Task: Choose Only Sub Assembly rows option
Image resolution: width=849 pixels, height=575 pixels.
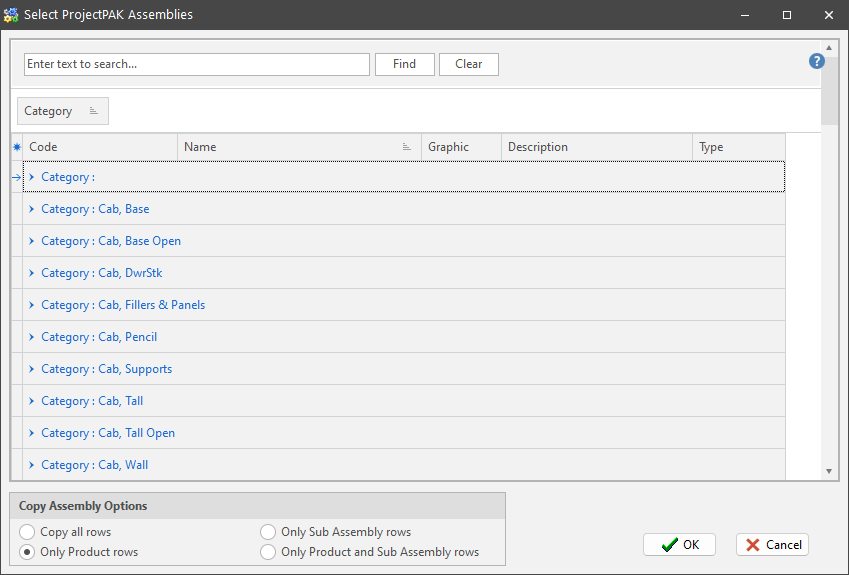Action: click(268, 532)
